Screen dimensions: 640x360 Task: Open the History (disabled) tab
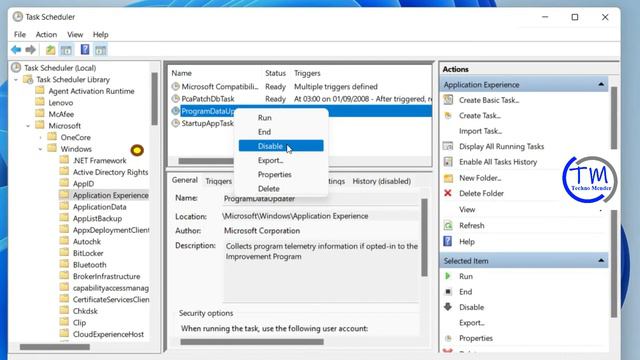click(382, 181)
